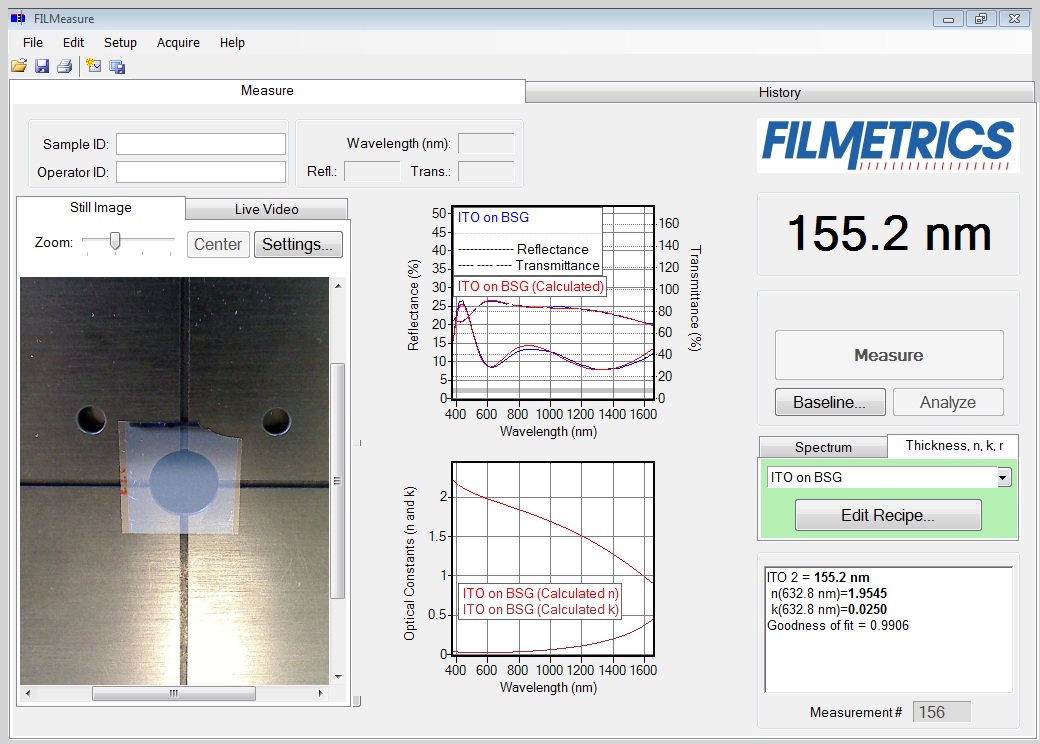Open camera Settings... dialog
Viewport: 1040px width, 744px height.
pyautogui.click(x=298, y=244)
